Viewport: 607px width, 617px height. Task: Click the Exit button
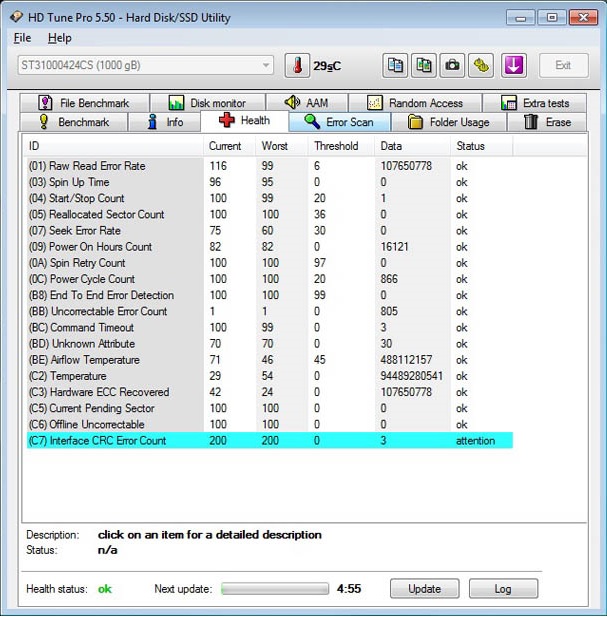coord(564,65)
